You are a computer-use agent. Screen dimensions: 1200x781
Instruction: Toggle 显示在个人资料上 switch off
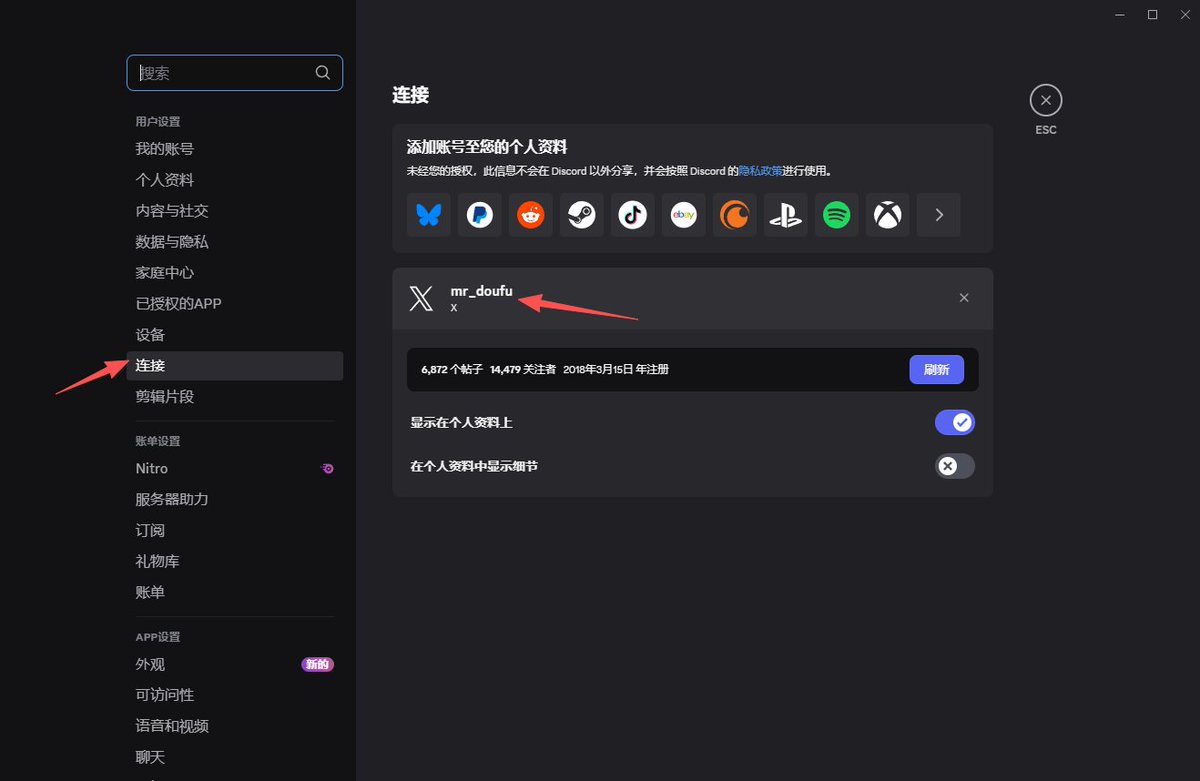(955, 423)
